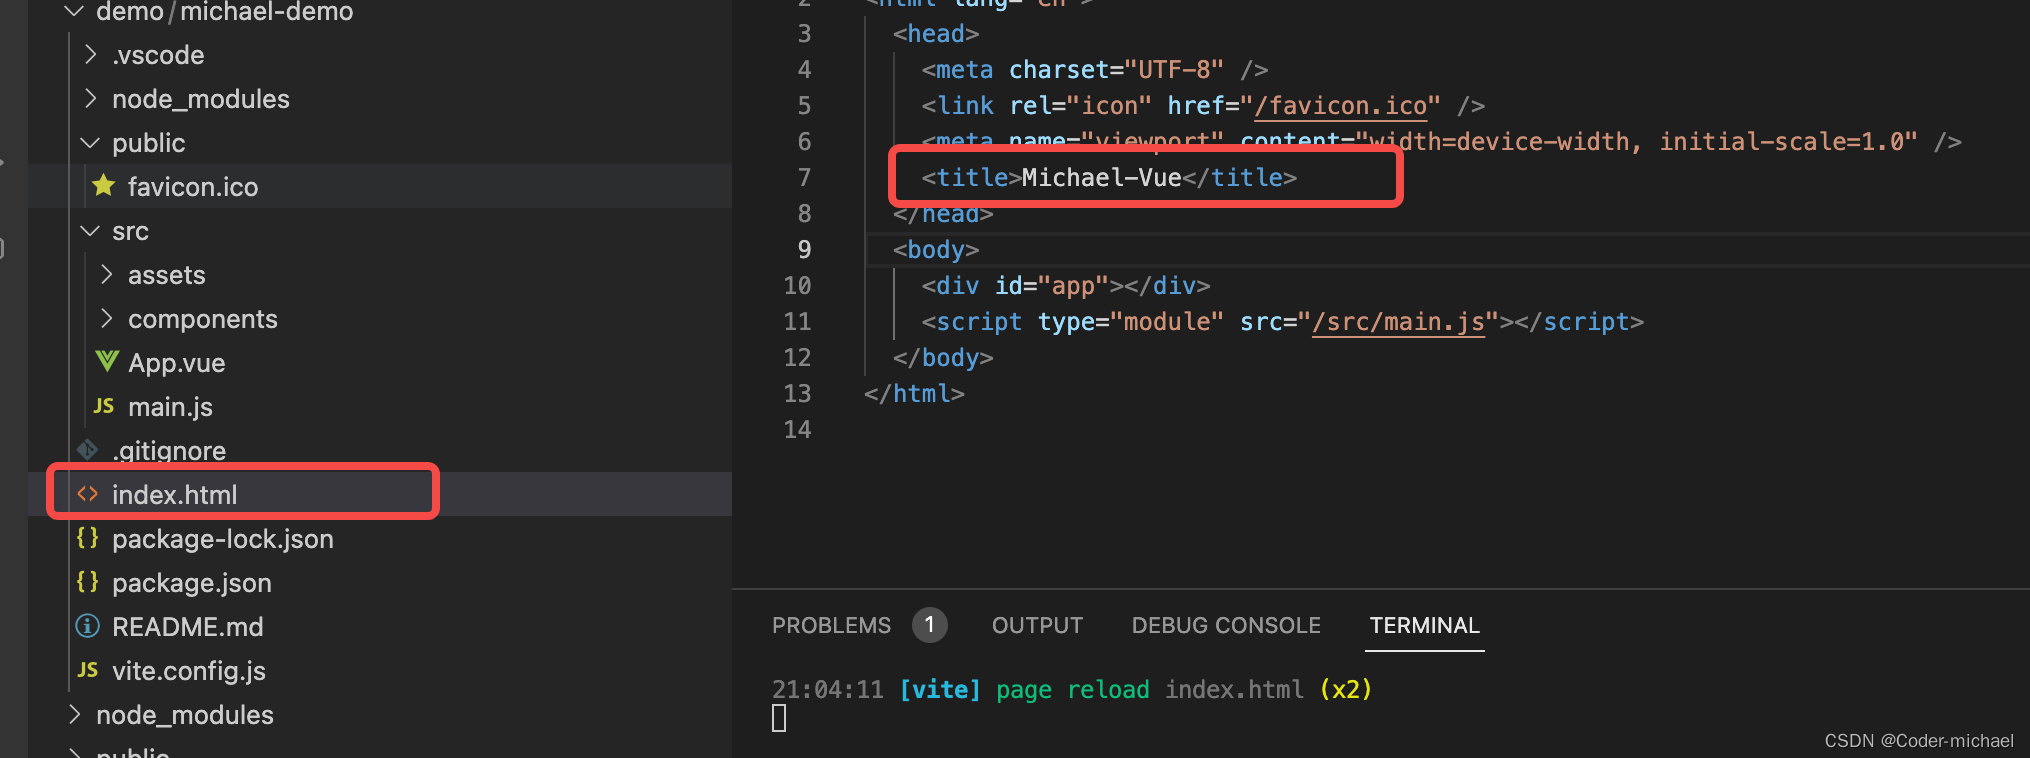Click the HTML brackets icon beside index.html

(88, 494)
